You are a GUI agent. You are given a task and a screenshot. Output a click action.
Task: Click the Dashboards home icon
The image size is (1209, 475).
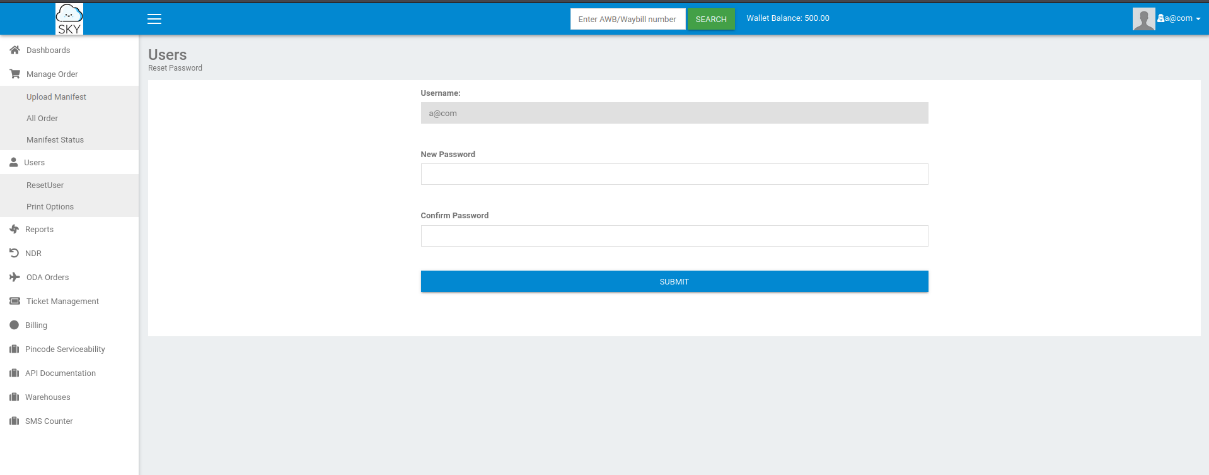coord(14,50)
